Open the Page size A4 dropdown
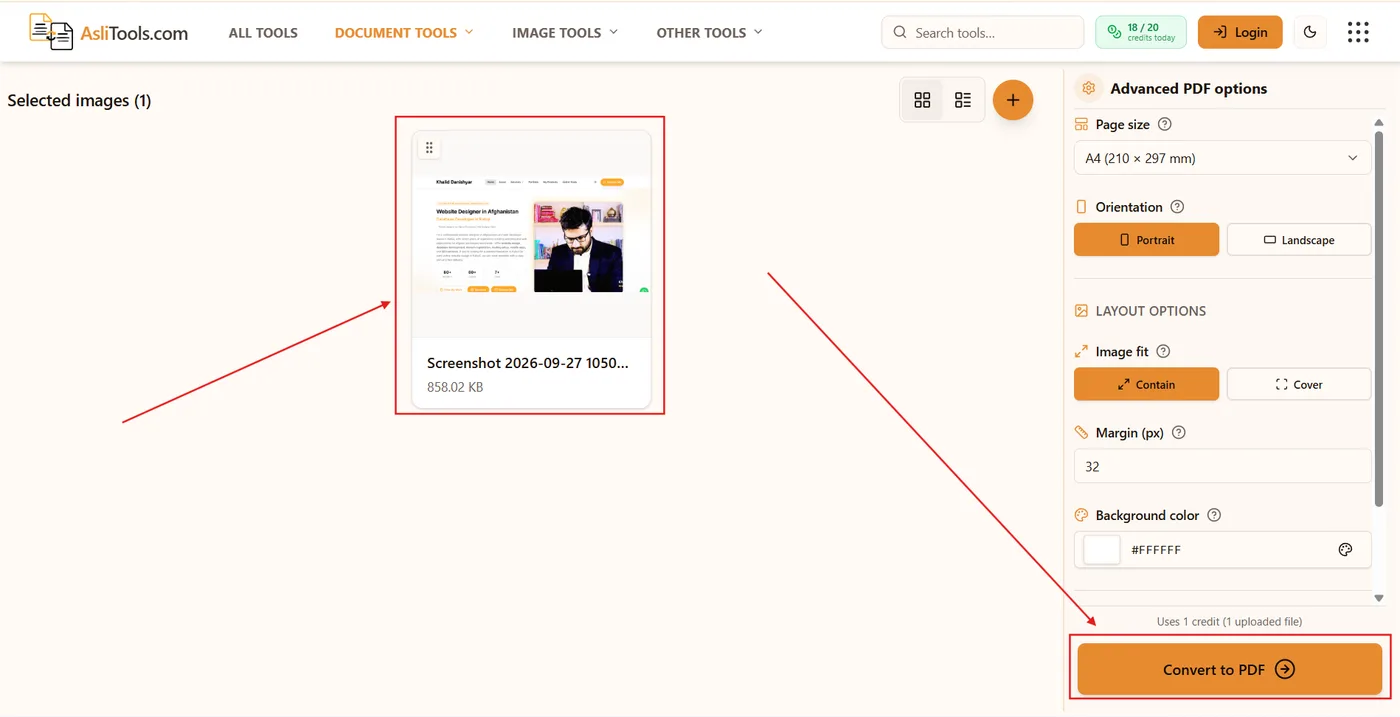1400x717 pixels. 1222,158
